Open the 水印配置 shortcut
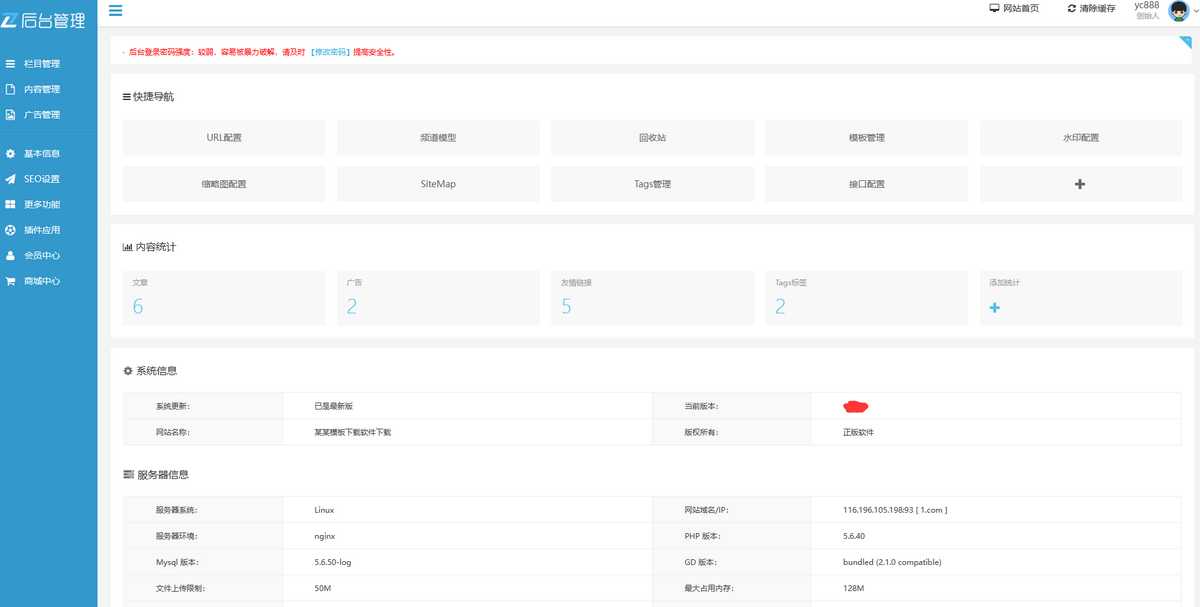The width and height of the screenshot is (1200, 607). pos(1080,138)
